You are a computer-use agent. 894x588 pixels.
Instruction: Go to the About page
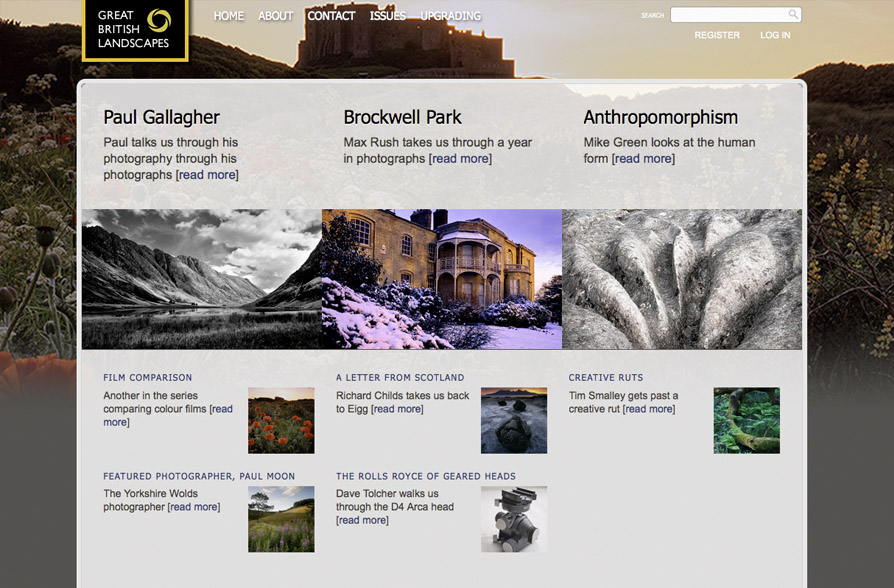[275, 16]
